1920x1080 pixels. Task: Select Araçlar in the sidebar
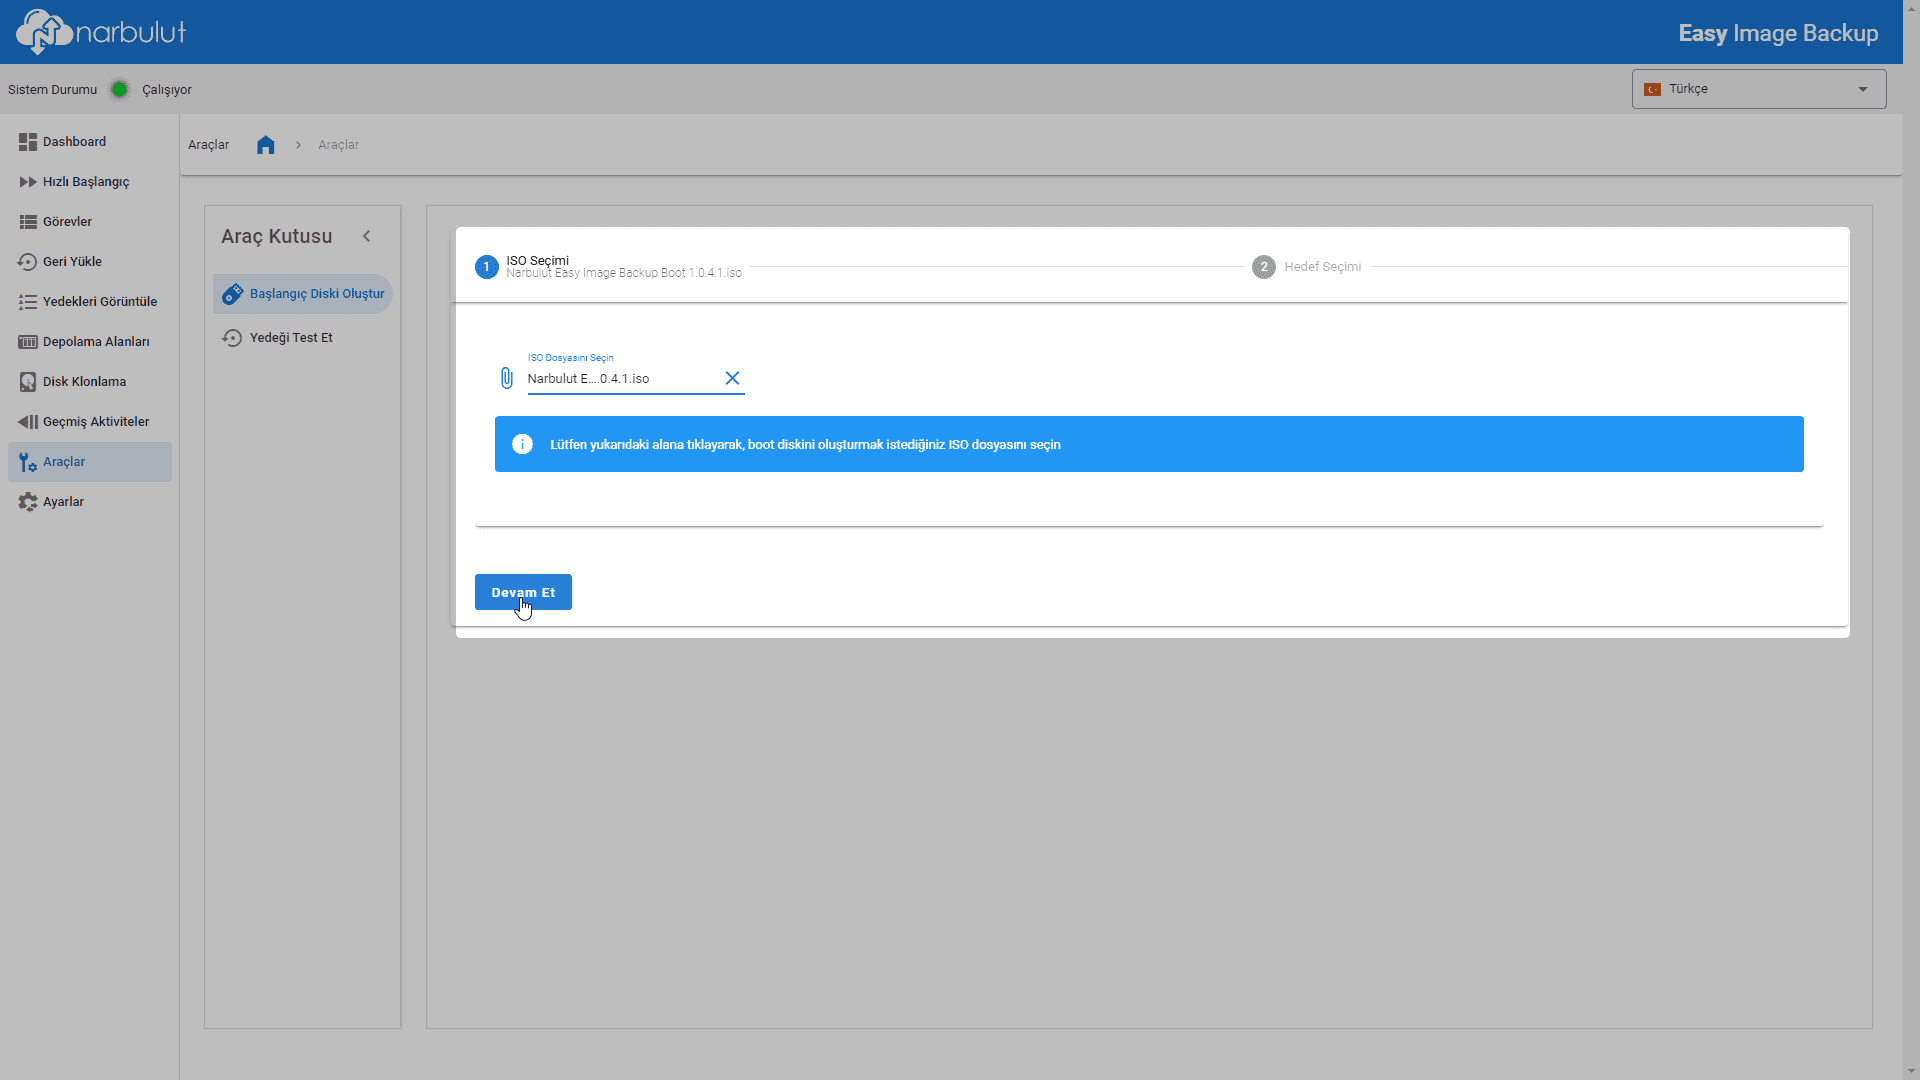point(90,462)
